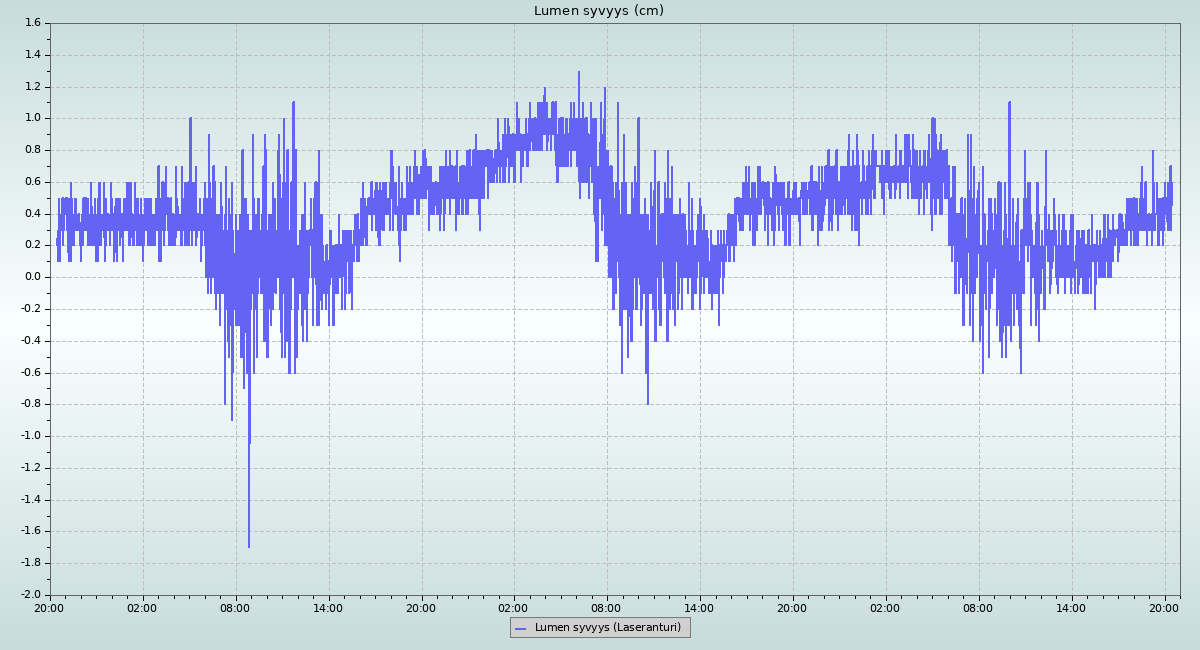This screenshot has width=1200, height=650.
Task: Click the last 14:00 label on the time axis
Action: 1071,607
